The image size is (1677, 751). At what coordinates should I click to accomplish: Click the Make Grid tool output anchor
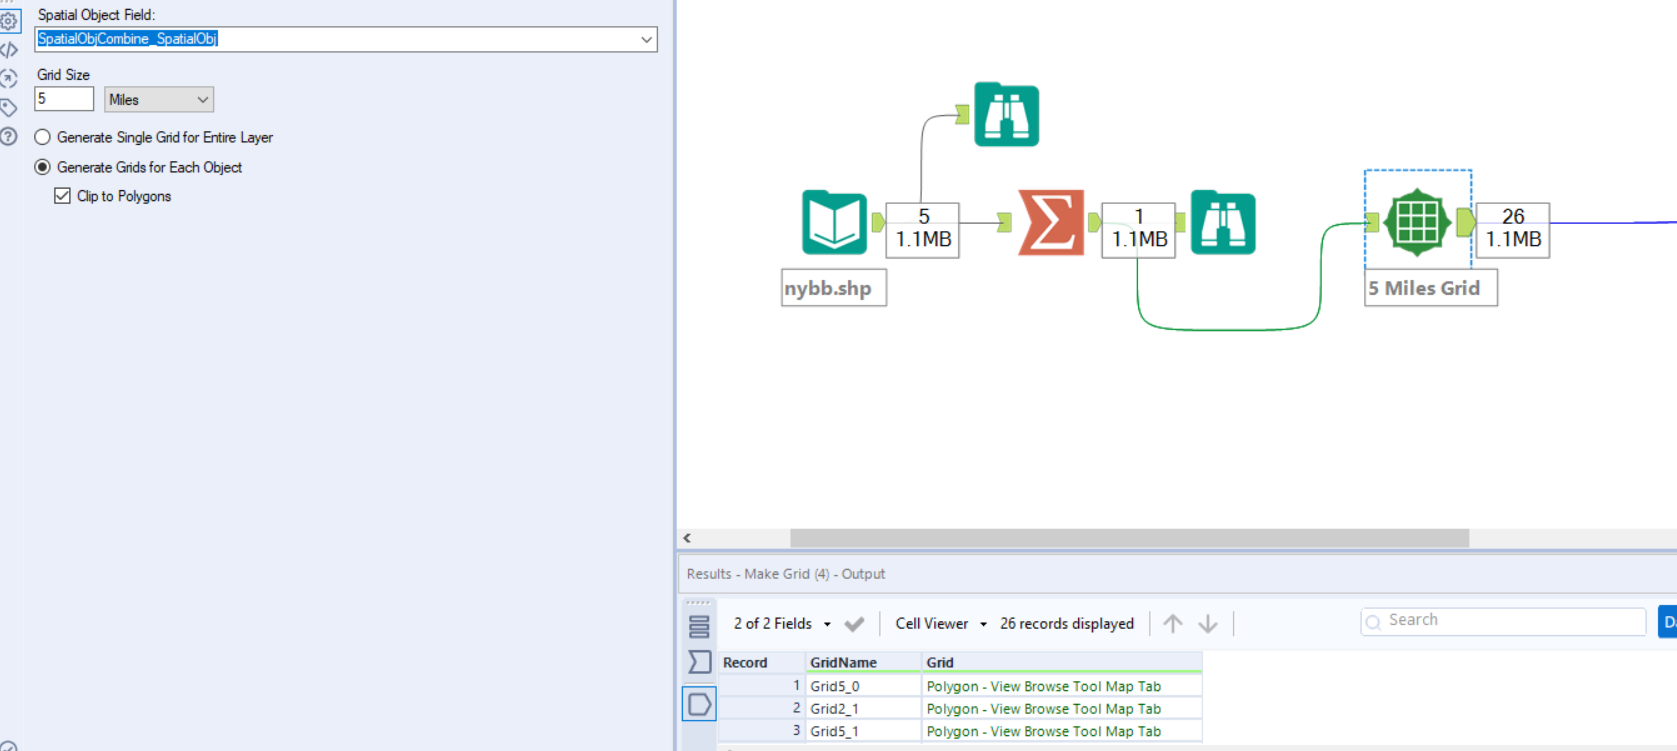[1465, 222]
